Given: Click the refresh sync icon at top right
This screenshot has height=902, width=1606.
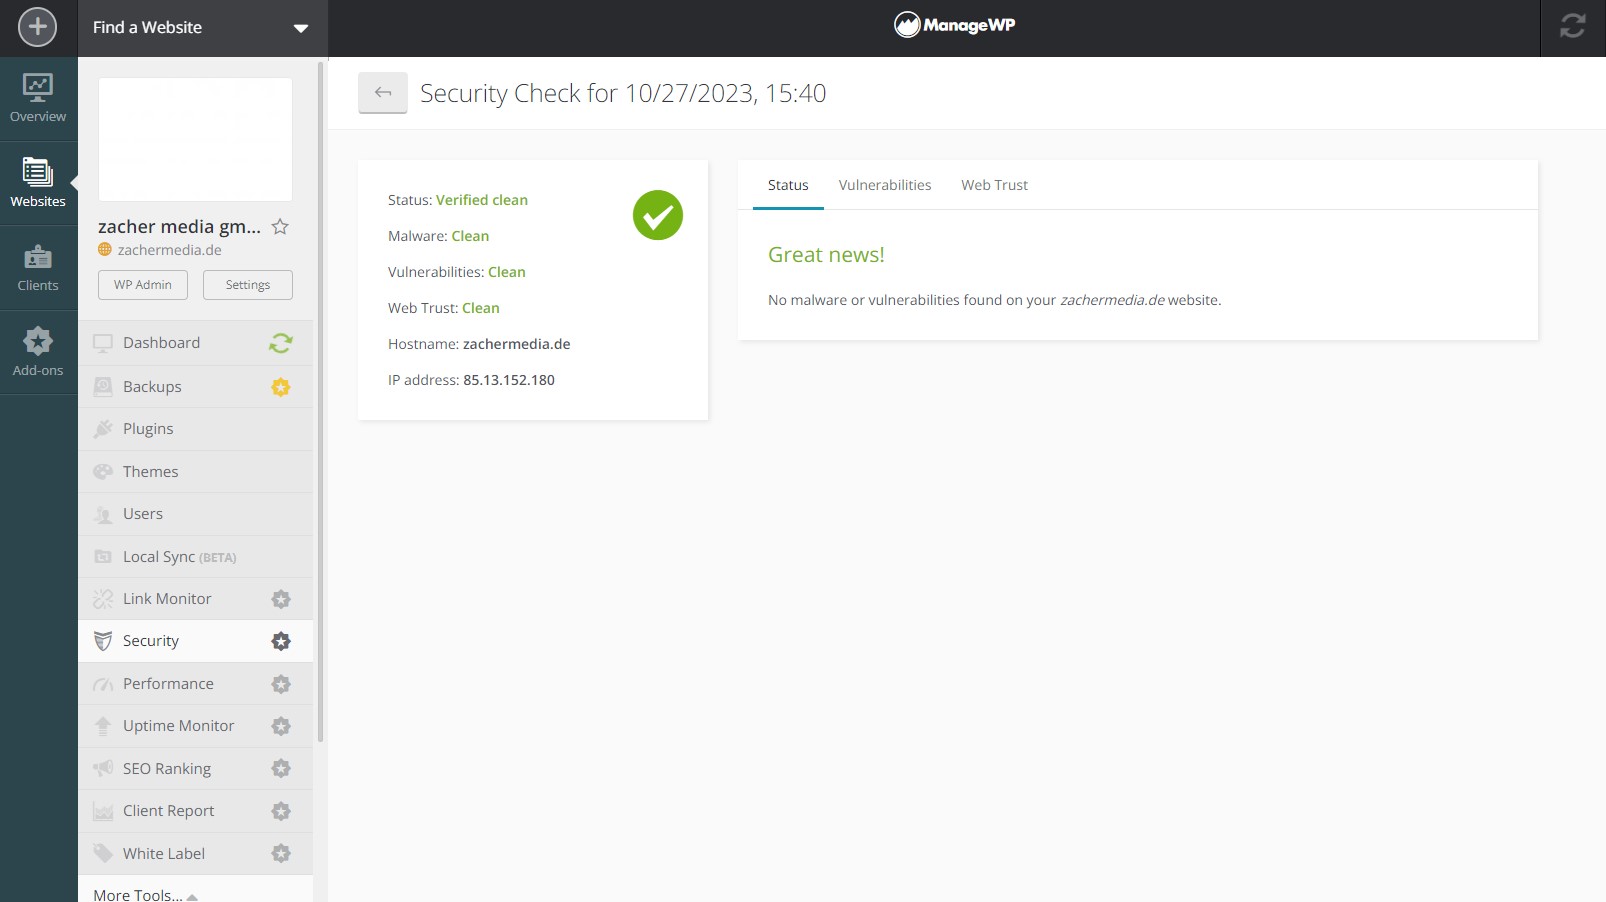Looking at the screenshot, I should pyautogui.click(x=1572, y=27).
